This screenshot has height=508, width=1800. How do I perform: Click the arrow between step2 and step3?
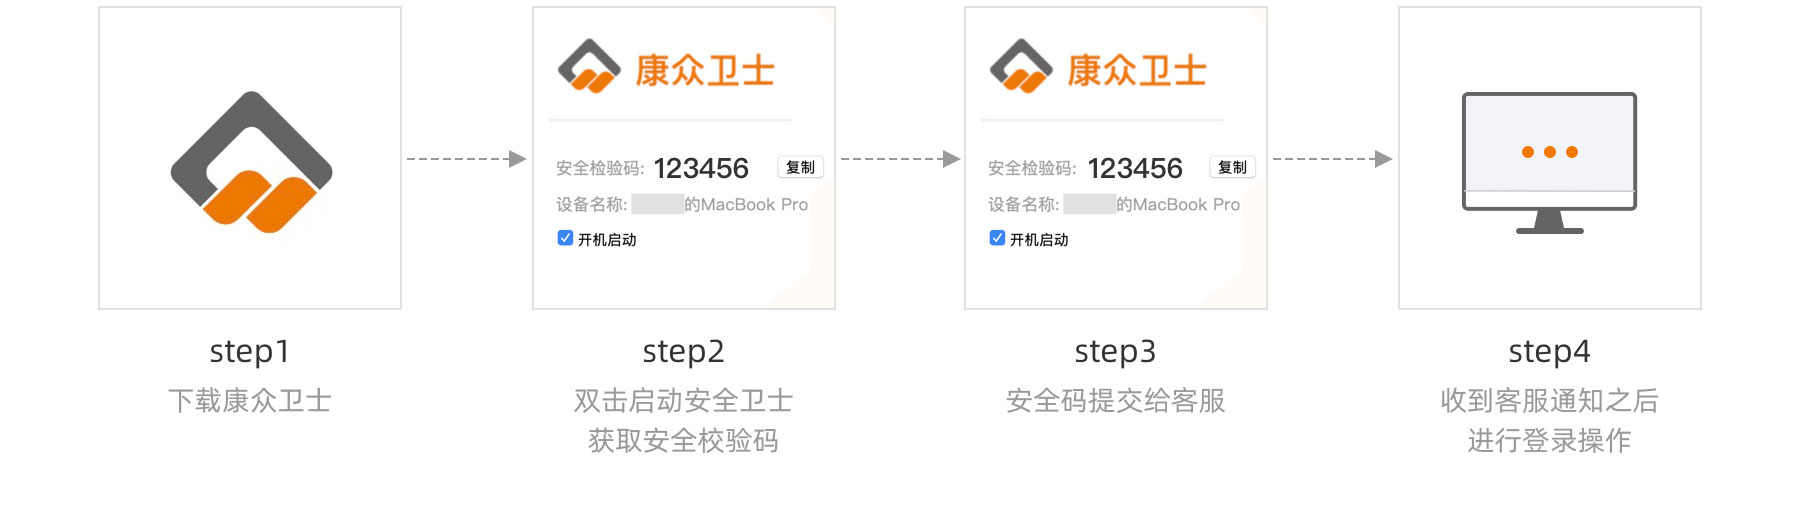click(900, 159)
